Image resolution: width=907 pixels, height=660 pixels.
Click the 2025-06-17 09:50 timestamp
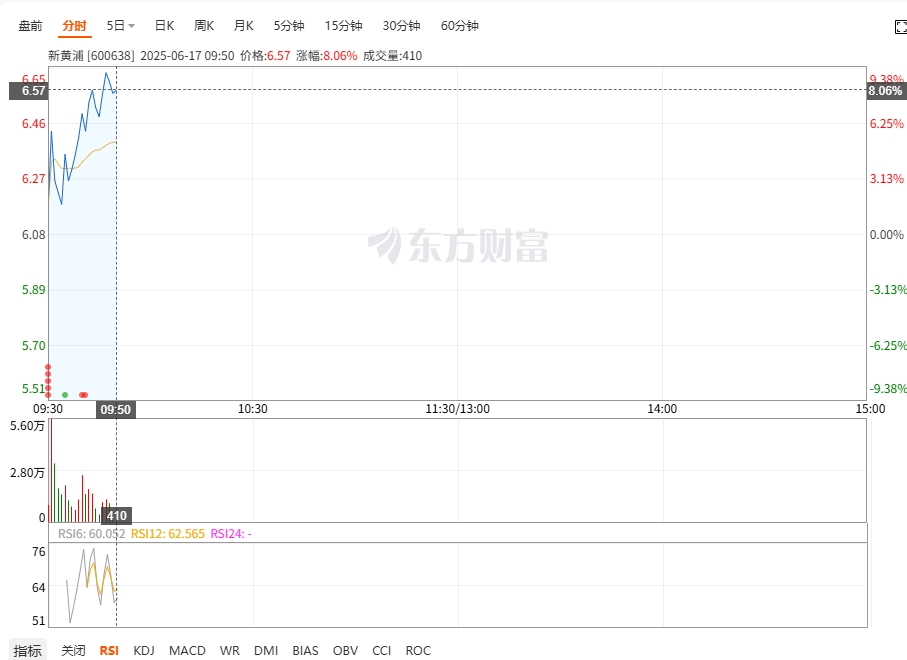(x=187, y=56)
